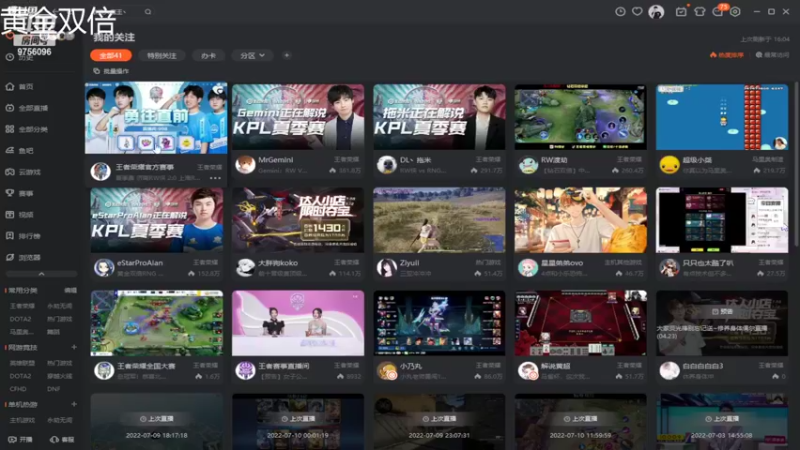Add category to 网游竞技 with plus
The height and width of the screenshot is (450, 800).
click(x=74, y=347)
